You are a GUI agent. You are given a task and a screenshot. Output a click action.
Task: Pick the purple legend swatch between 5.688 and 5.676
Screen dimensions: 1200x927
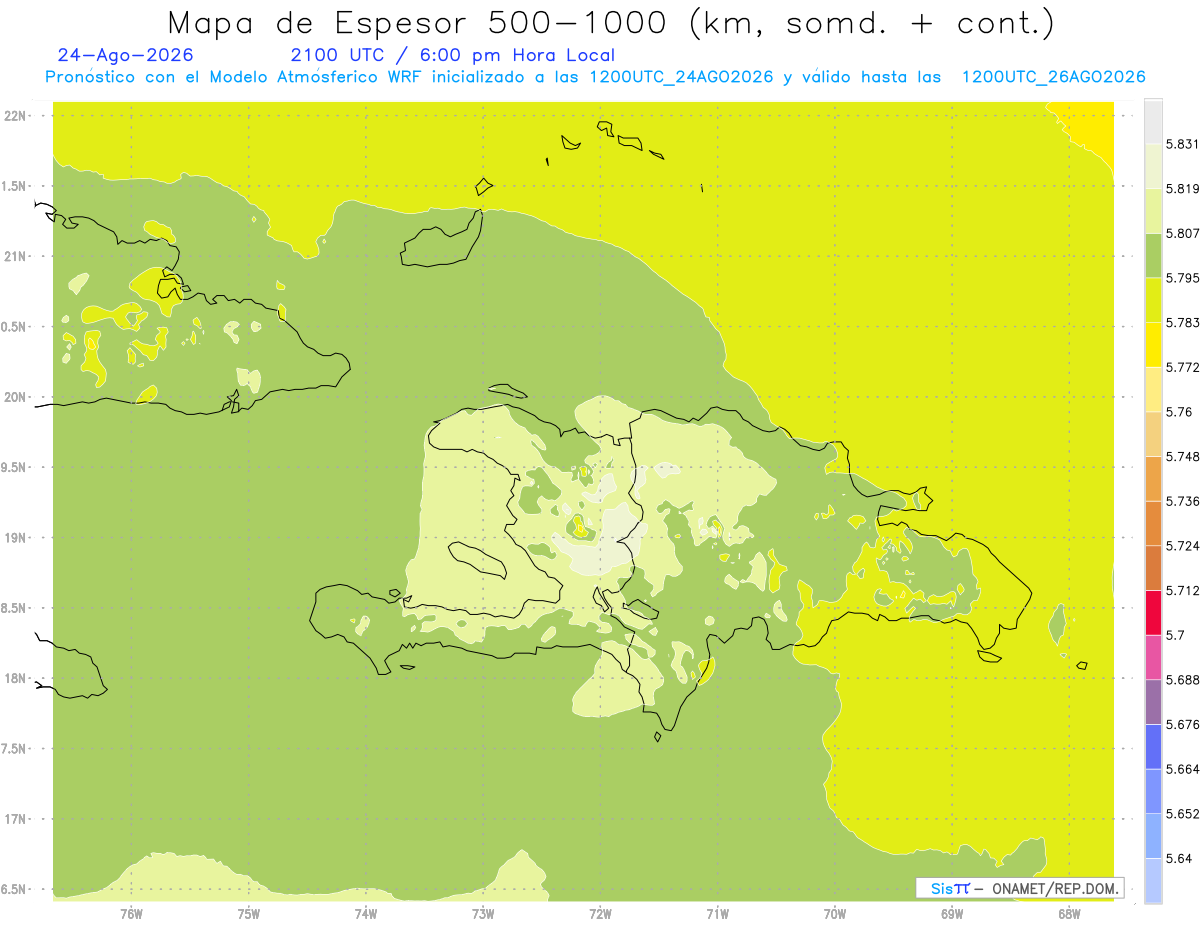(x=1153, y=702)
